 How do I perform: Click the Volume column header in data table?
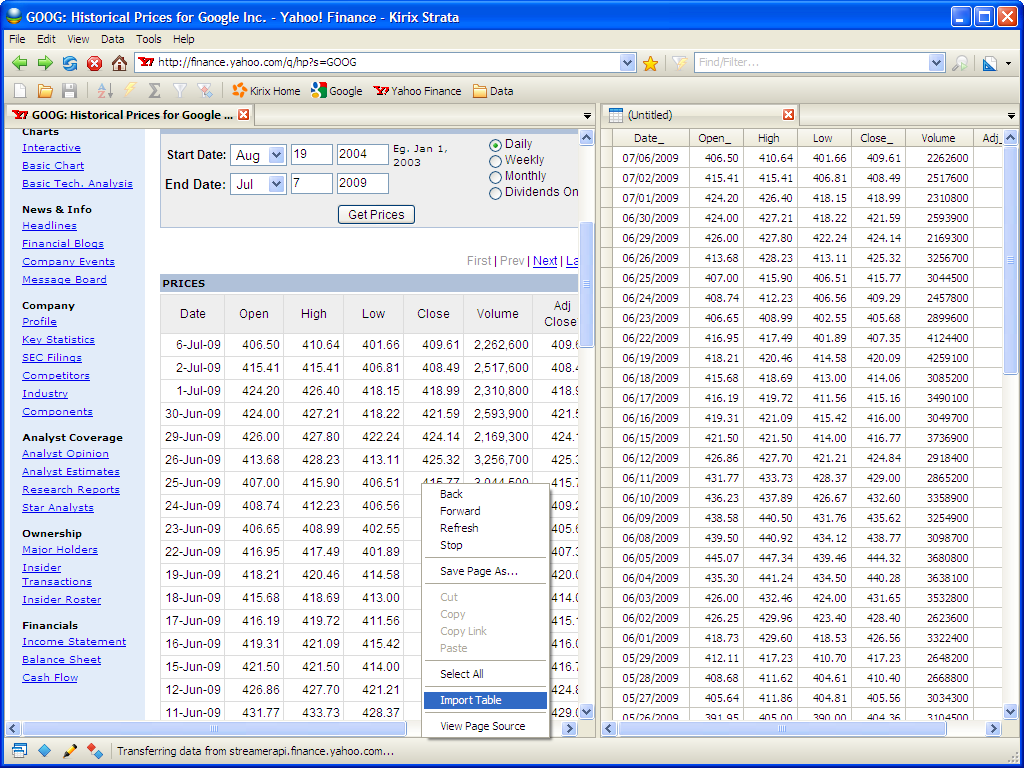coord(938,138)
